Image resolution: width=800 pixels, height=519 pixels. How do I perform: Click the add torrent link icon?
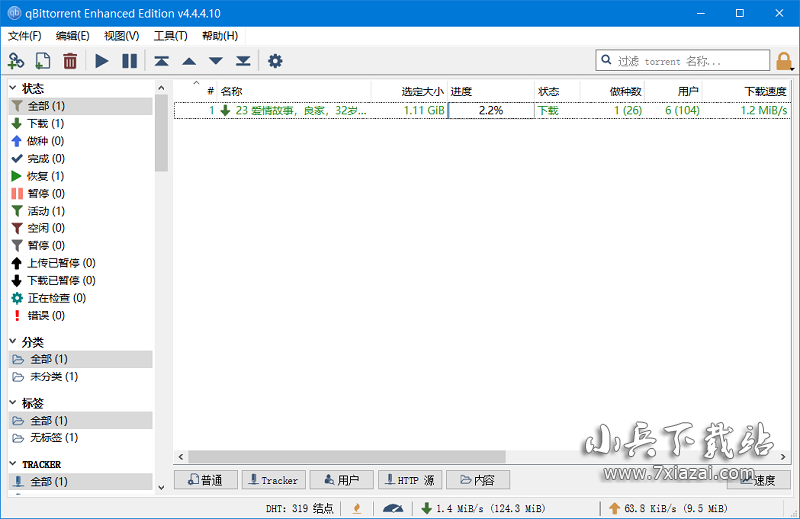point(16,61)
